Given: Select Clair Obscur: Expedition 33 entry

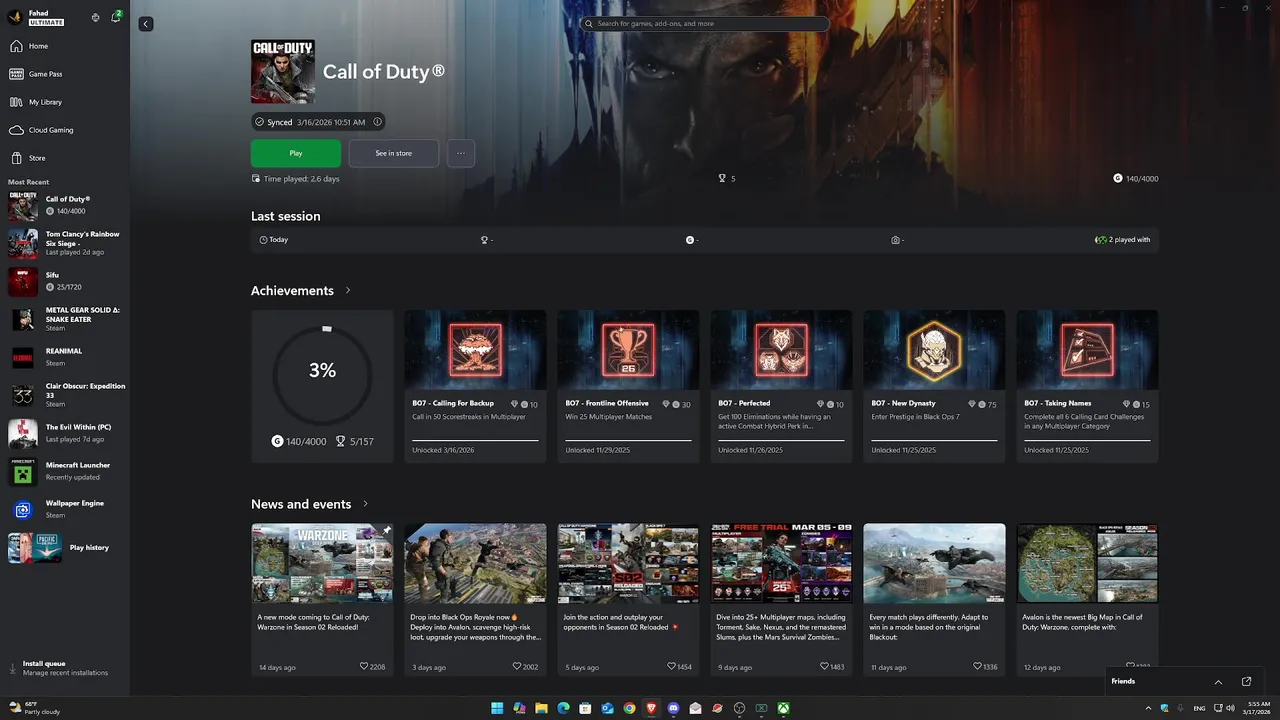Looking at the screenshot, I should tap(65, 395).
